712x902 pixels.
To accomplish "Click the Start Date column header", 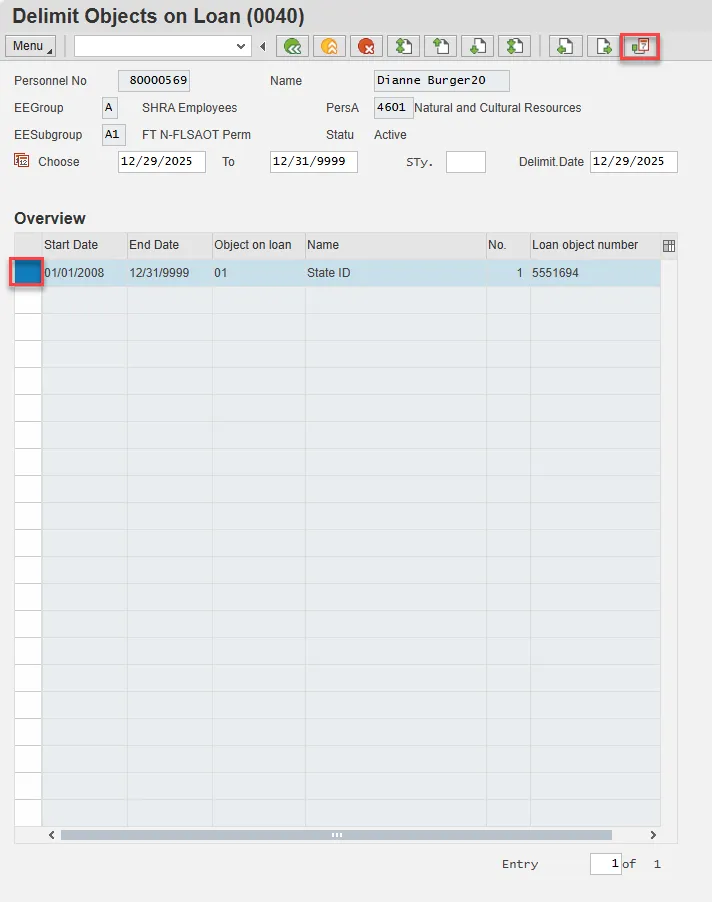I will tap(84, 245).
